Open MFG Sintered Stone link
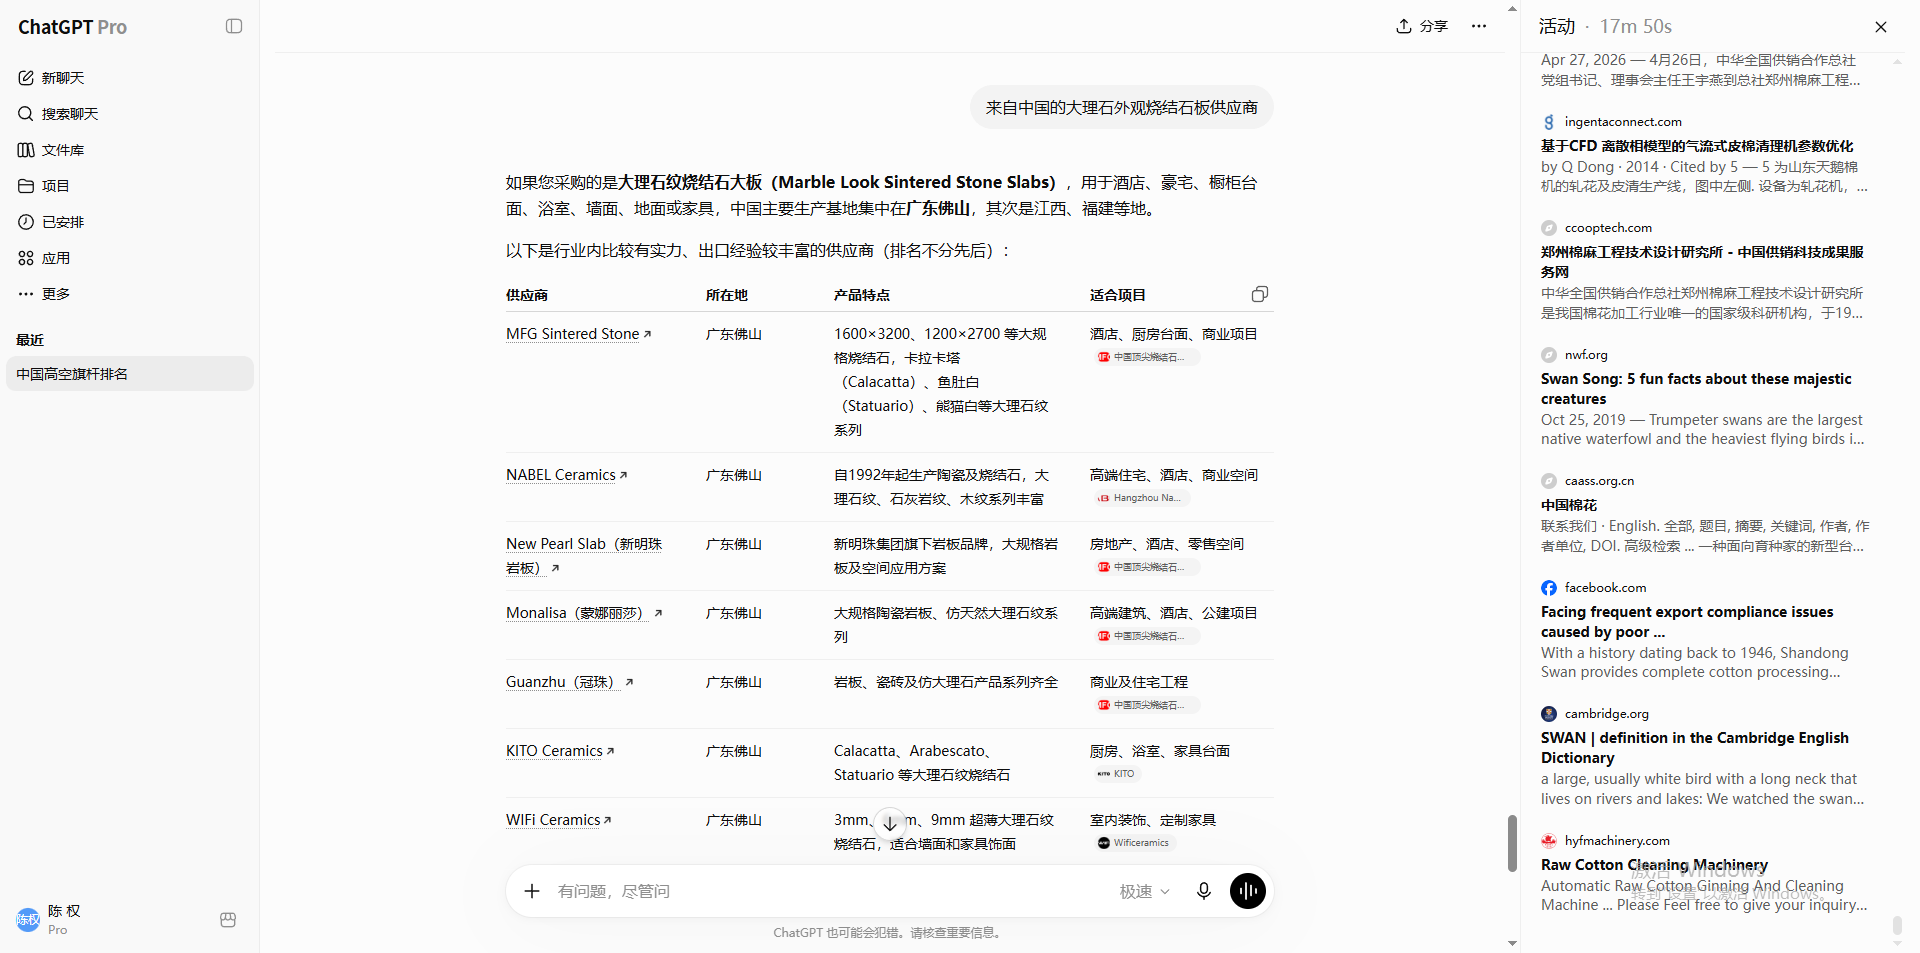 [x=578, y=334]
